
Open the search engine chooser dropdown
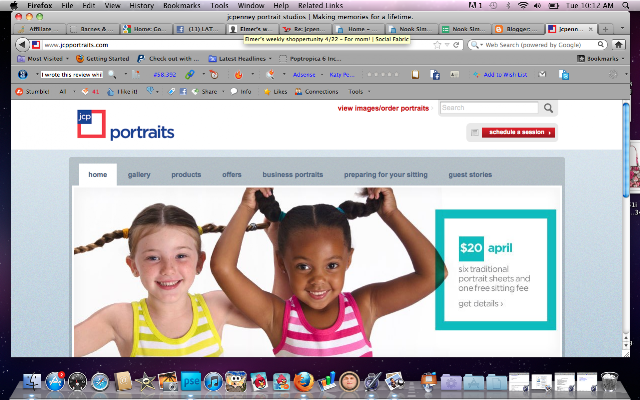point(477,44)
